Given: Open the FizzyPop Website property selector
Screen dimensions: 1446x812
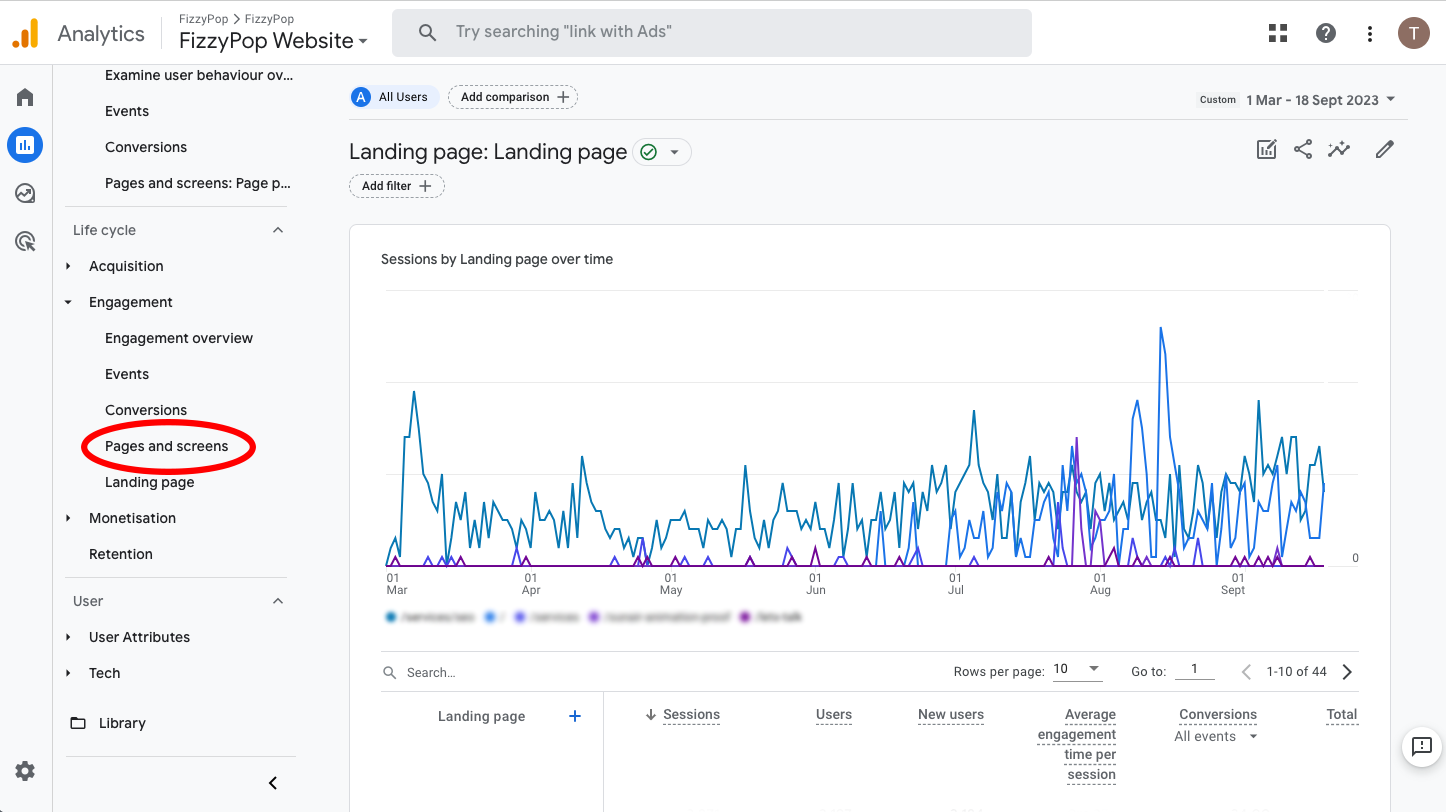Looking at the screenshot, I should tap(274, 41).
